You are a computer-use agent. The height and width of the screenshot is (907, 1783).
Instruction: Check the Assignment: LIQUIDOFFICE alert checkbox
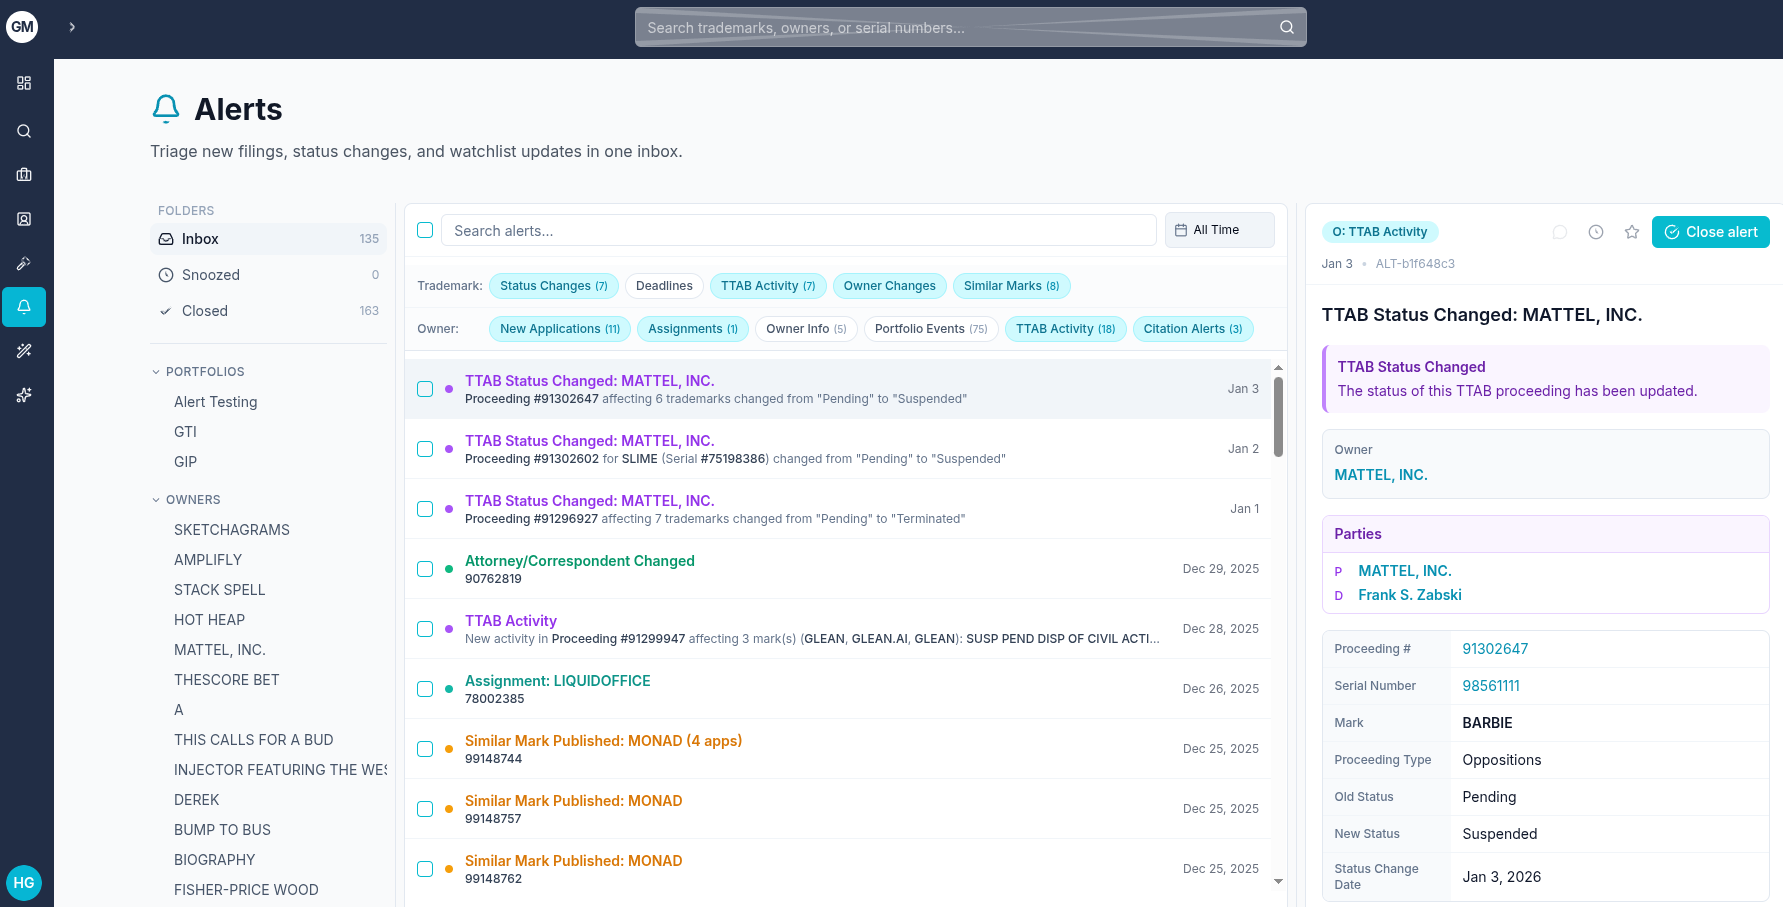click(x=425, y=689)
